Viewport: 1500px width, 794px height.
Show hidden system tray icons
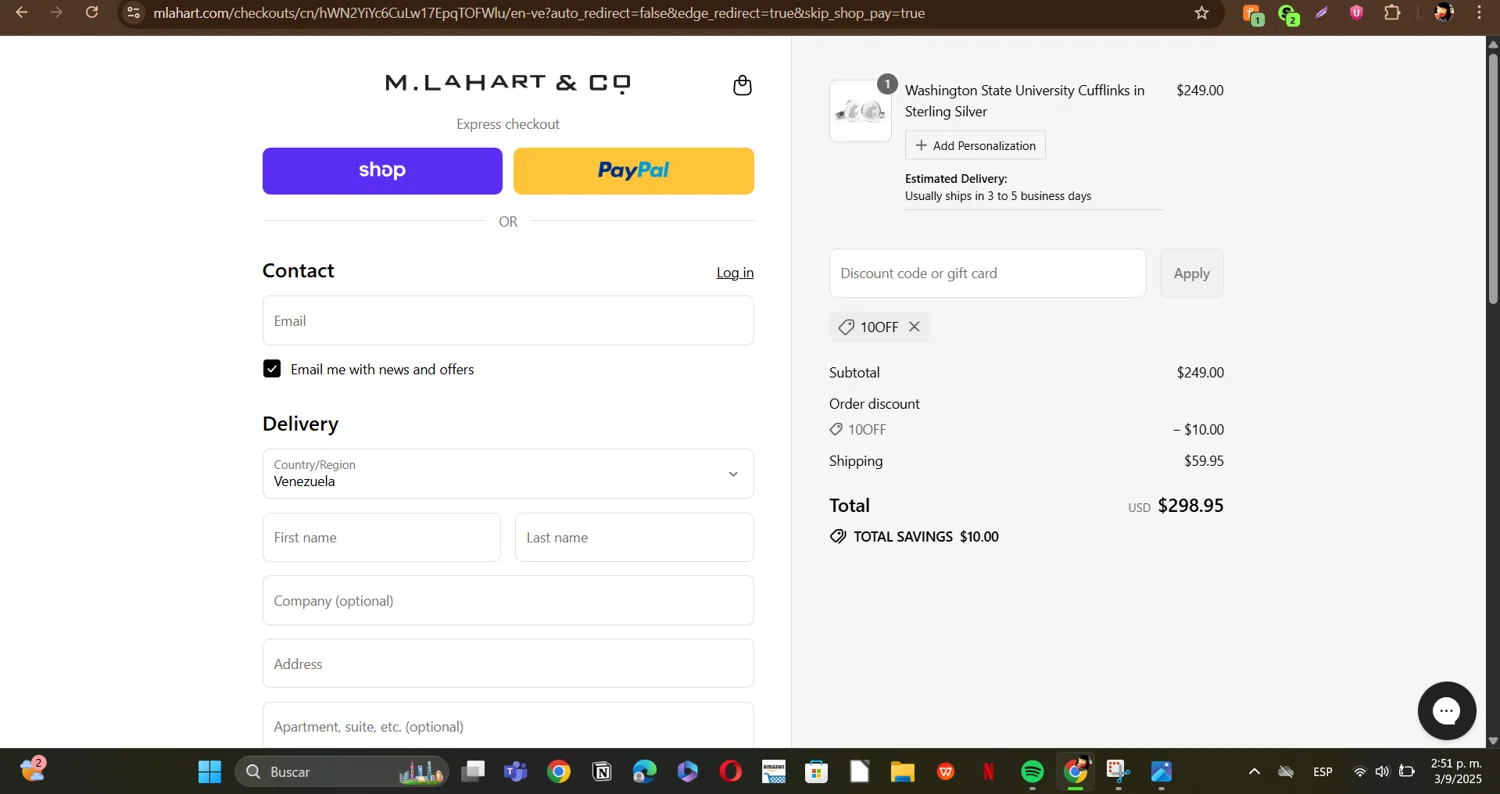pyautogui.click(x=1254, y=772)
